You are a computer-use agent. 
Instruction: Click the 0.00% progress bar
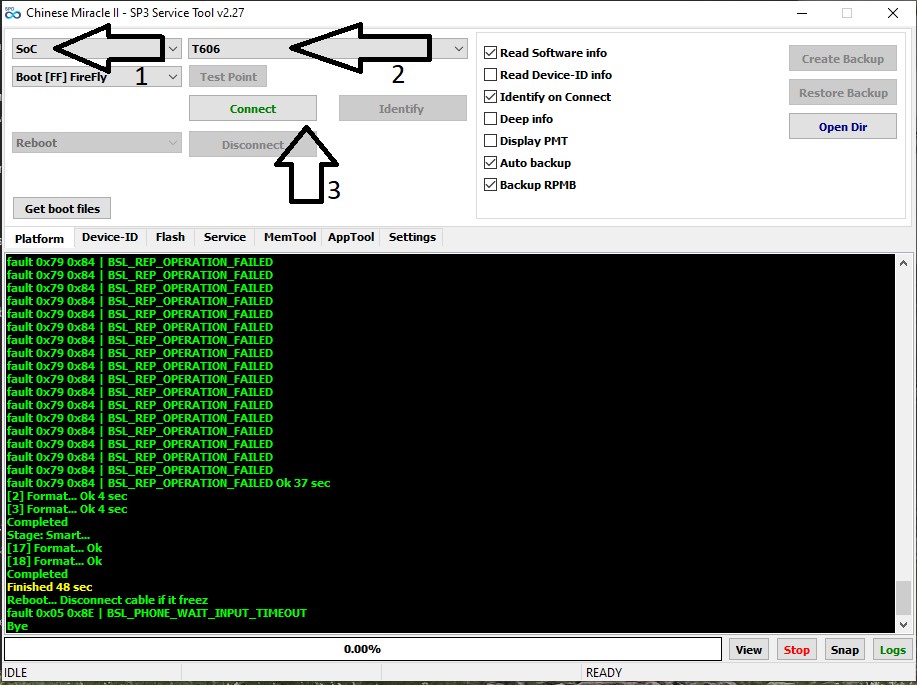(363, 649)
